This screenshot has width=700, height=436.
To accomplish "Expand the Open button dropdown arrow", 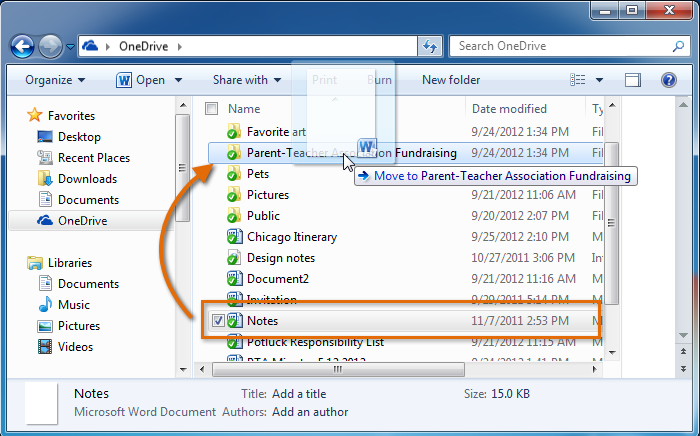I will click(178, 80).
